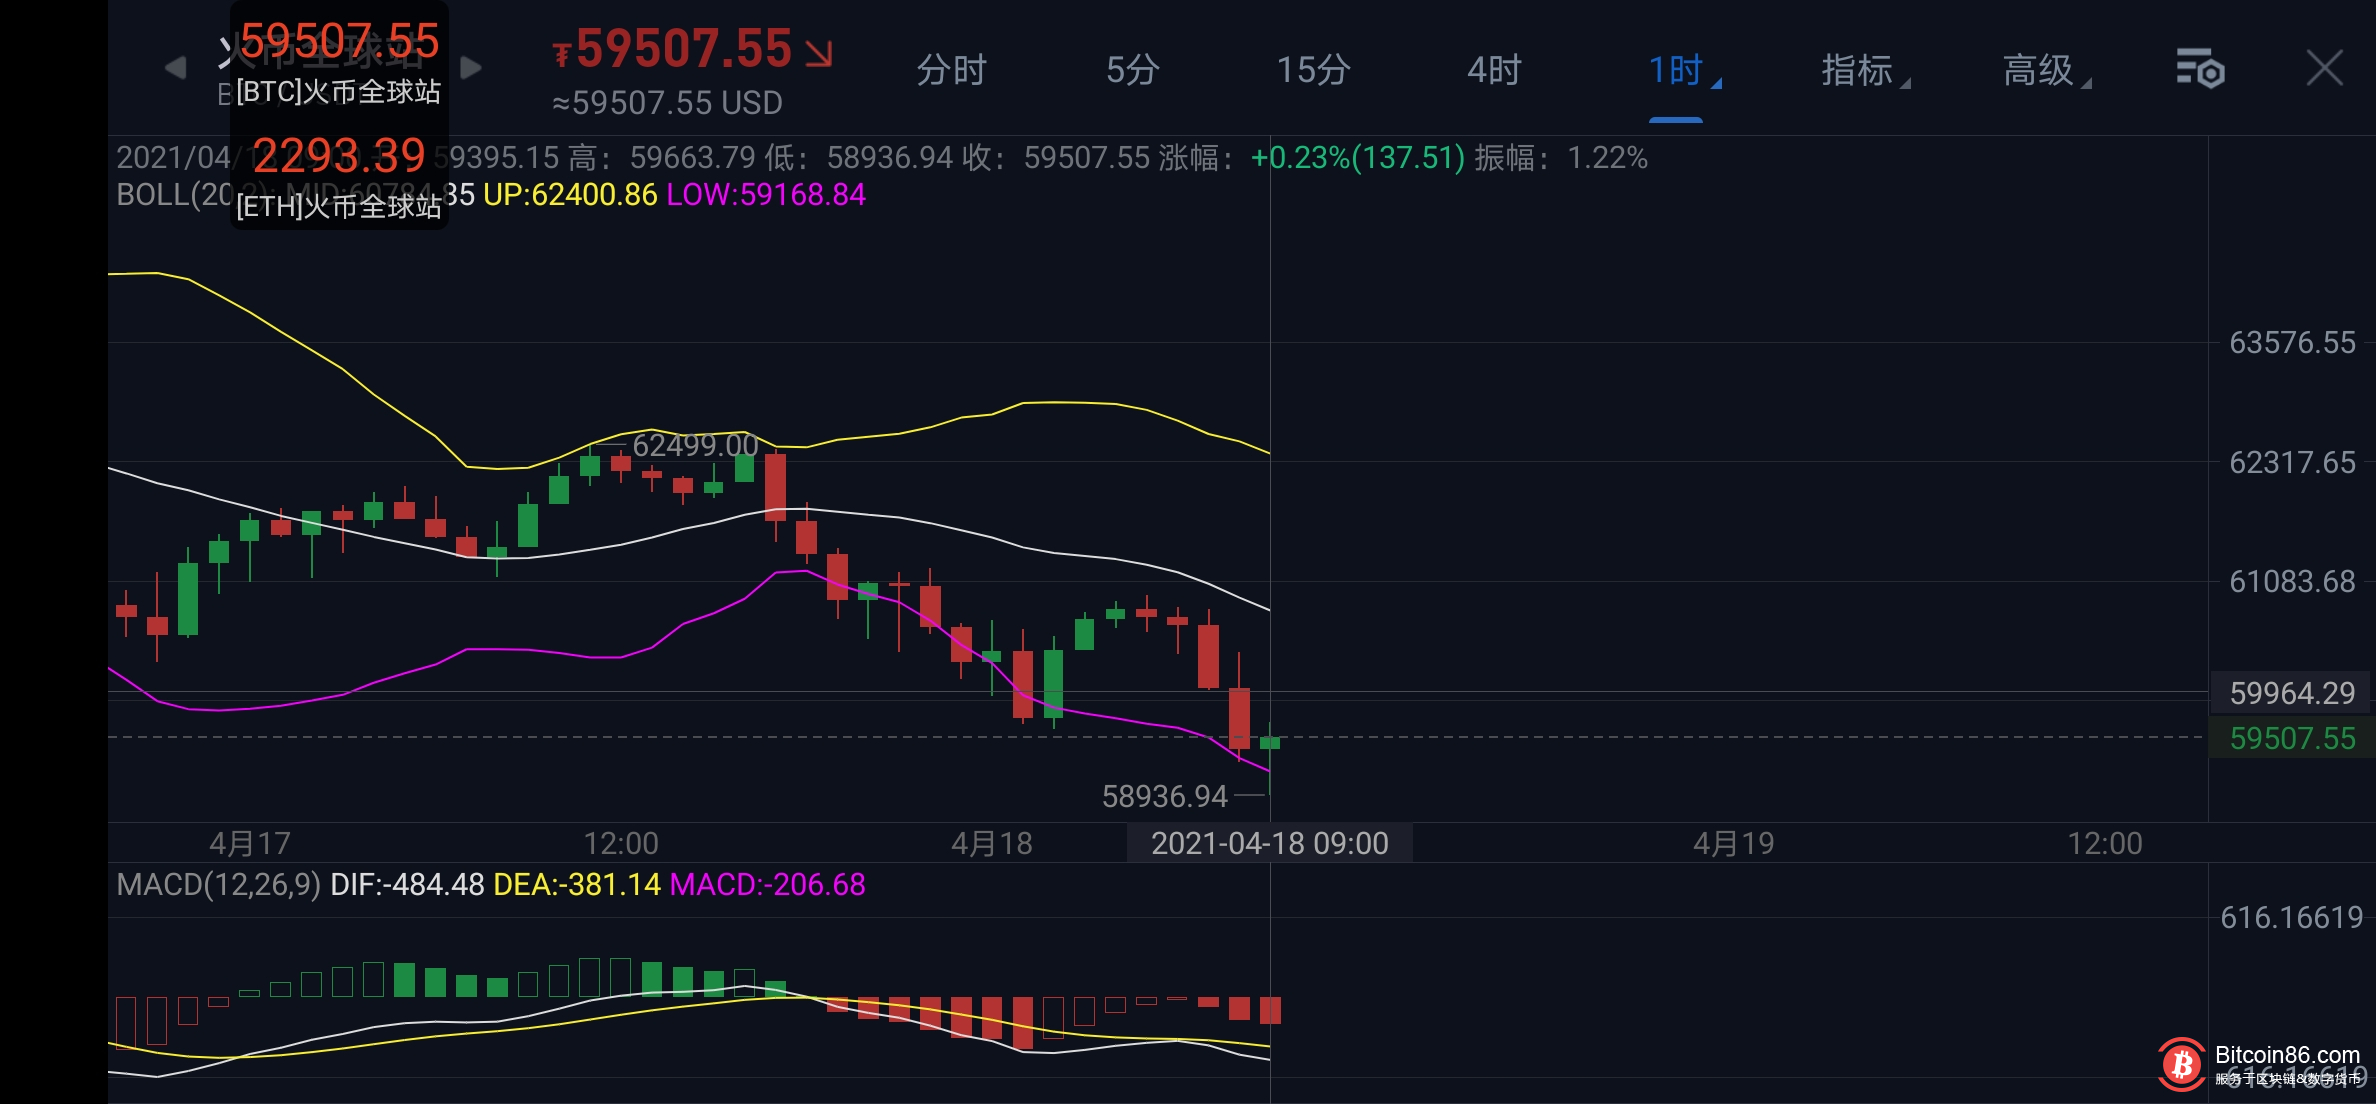Click the right arrow to next trading pair

pos(471,68)
